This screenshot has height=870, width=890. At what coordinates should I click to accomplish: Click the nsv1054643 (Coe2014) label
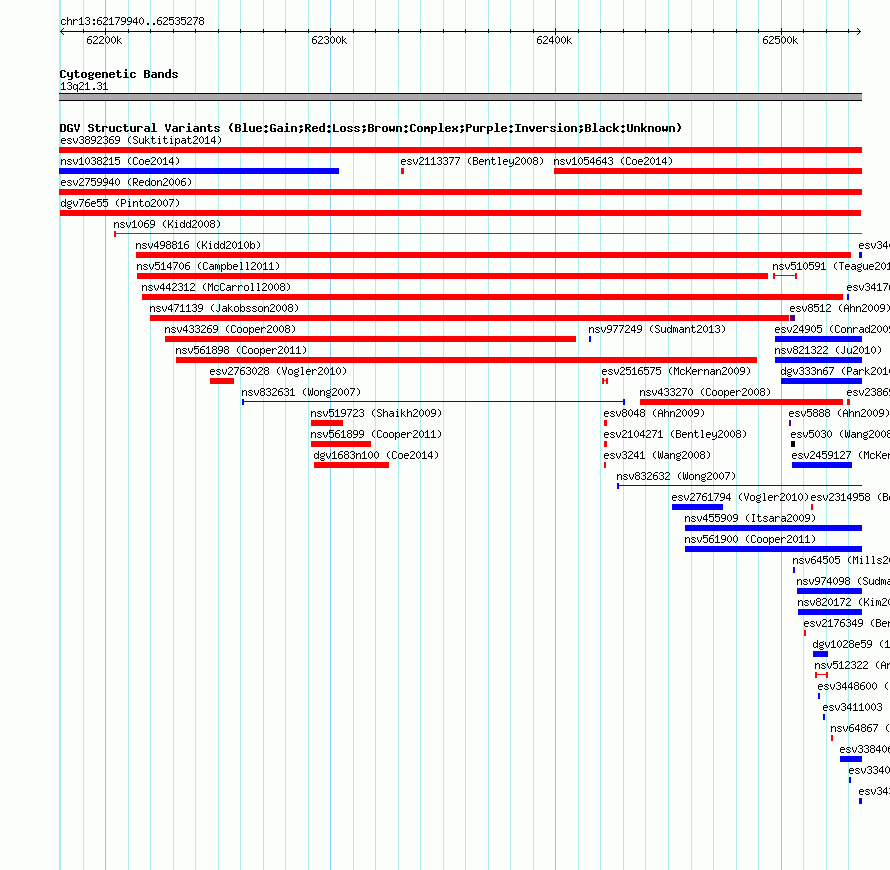click(613, 161)
